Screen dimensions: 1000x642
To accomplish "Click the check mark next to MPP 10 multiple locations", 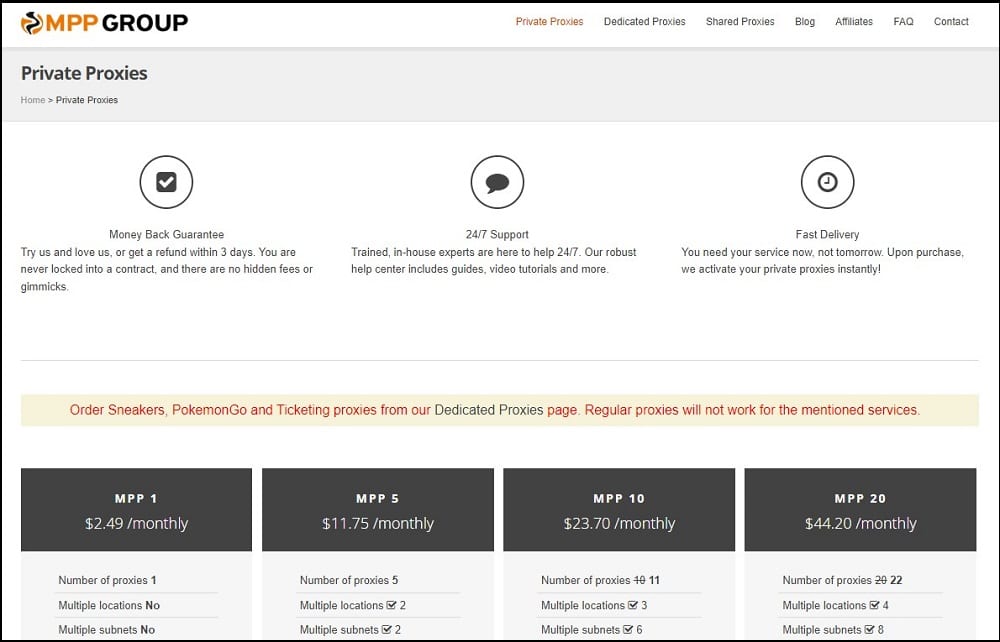I will pos(633,605).
